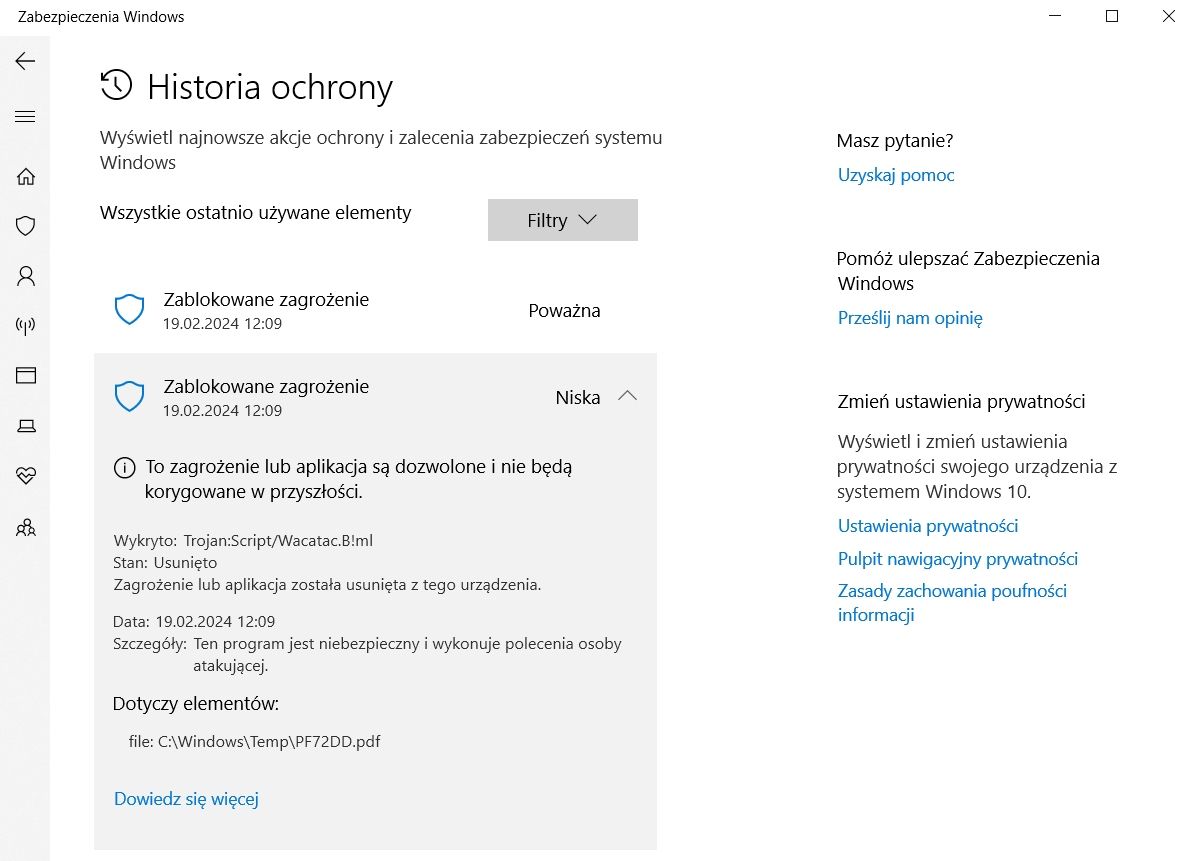This screenshot has height=861, width=1196.
Task: Open Firewall & network protection icon
Action: [26, 326]
